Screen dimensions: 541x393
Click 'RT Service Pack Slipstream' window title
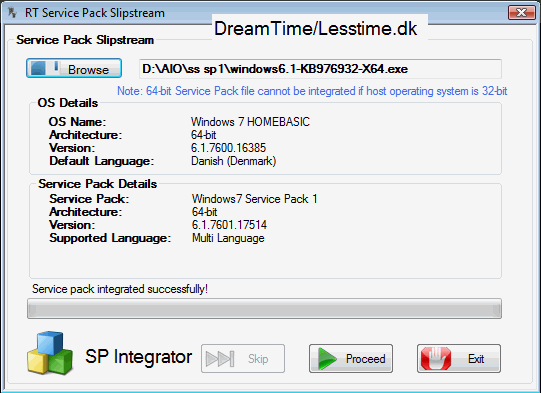(x=95, y=13)
